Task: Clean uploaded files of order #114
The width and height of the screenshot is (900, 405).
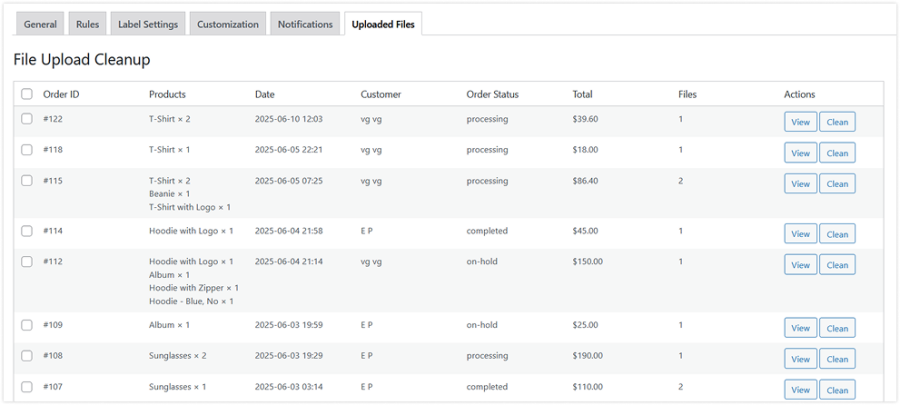Action: 837,234
